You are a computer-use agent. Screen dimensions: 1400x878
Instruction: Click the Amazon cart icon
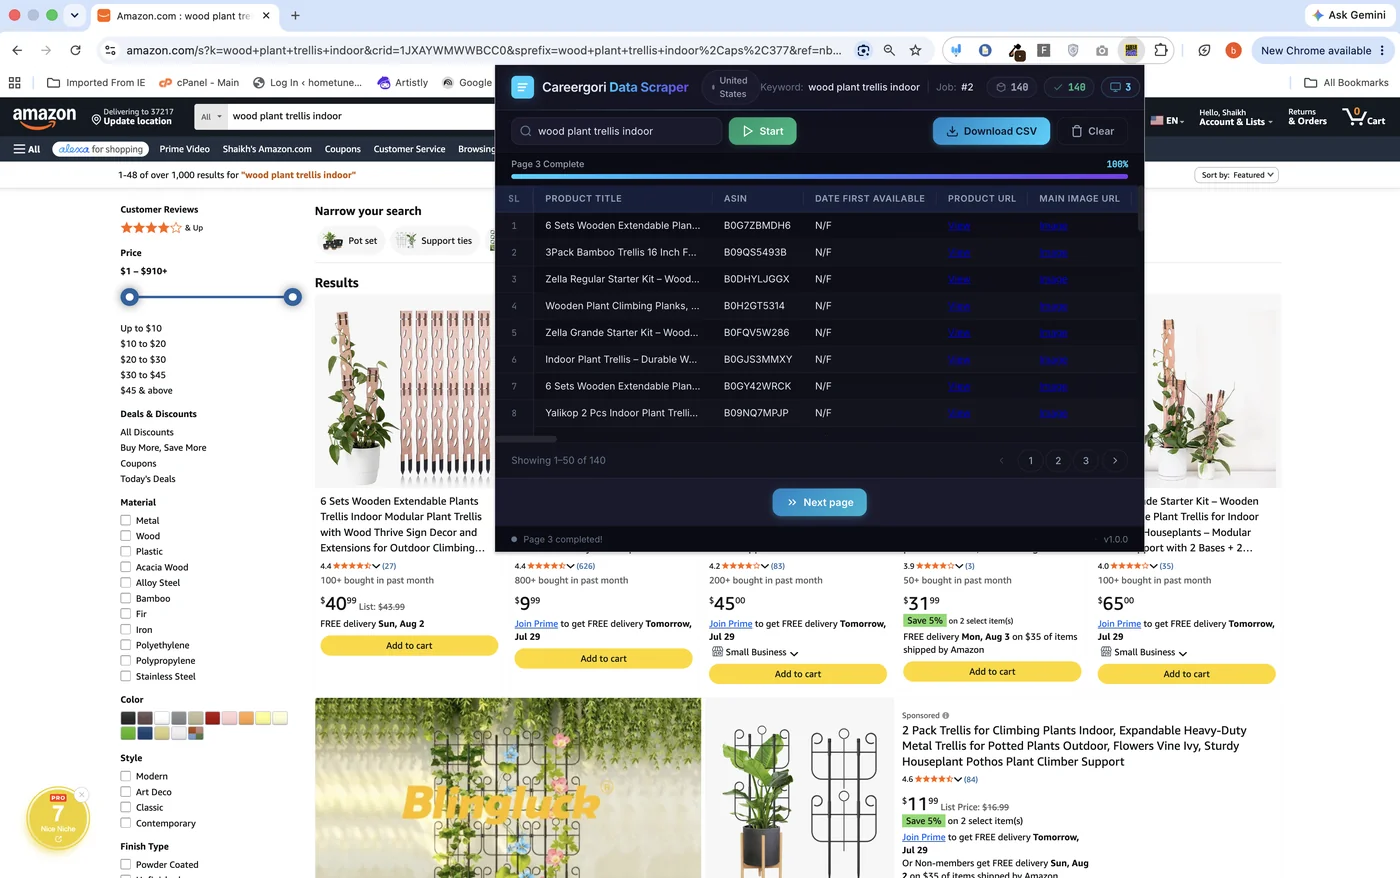point(1364,116)
